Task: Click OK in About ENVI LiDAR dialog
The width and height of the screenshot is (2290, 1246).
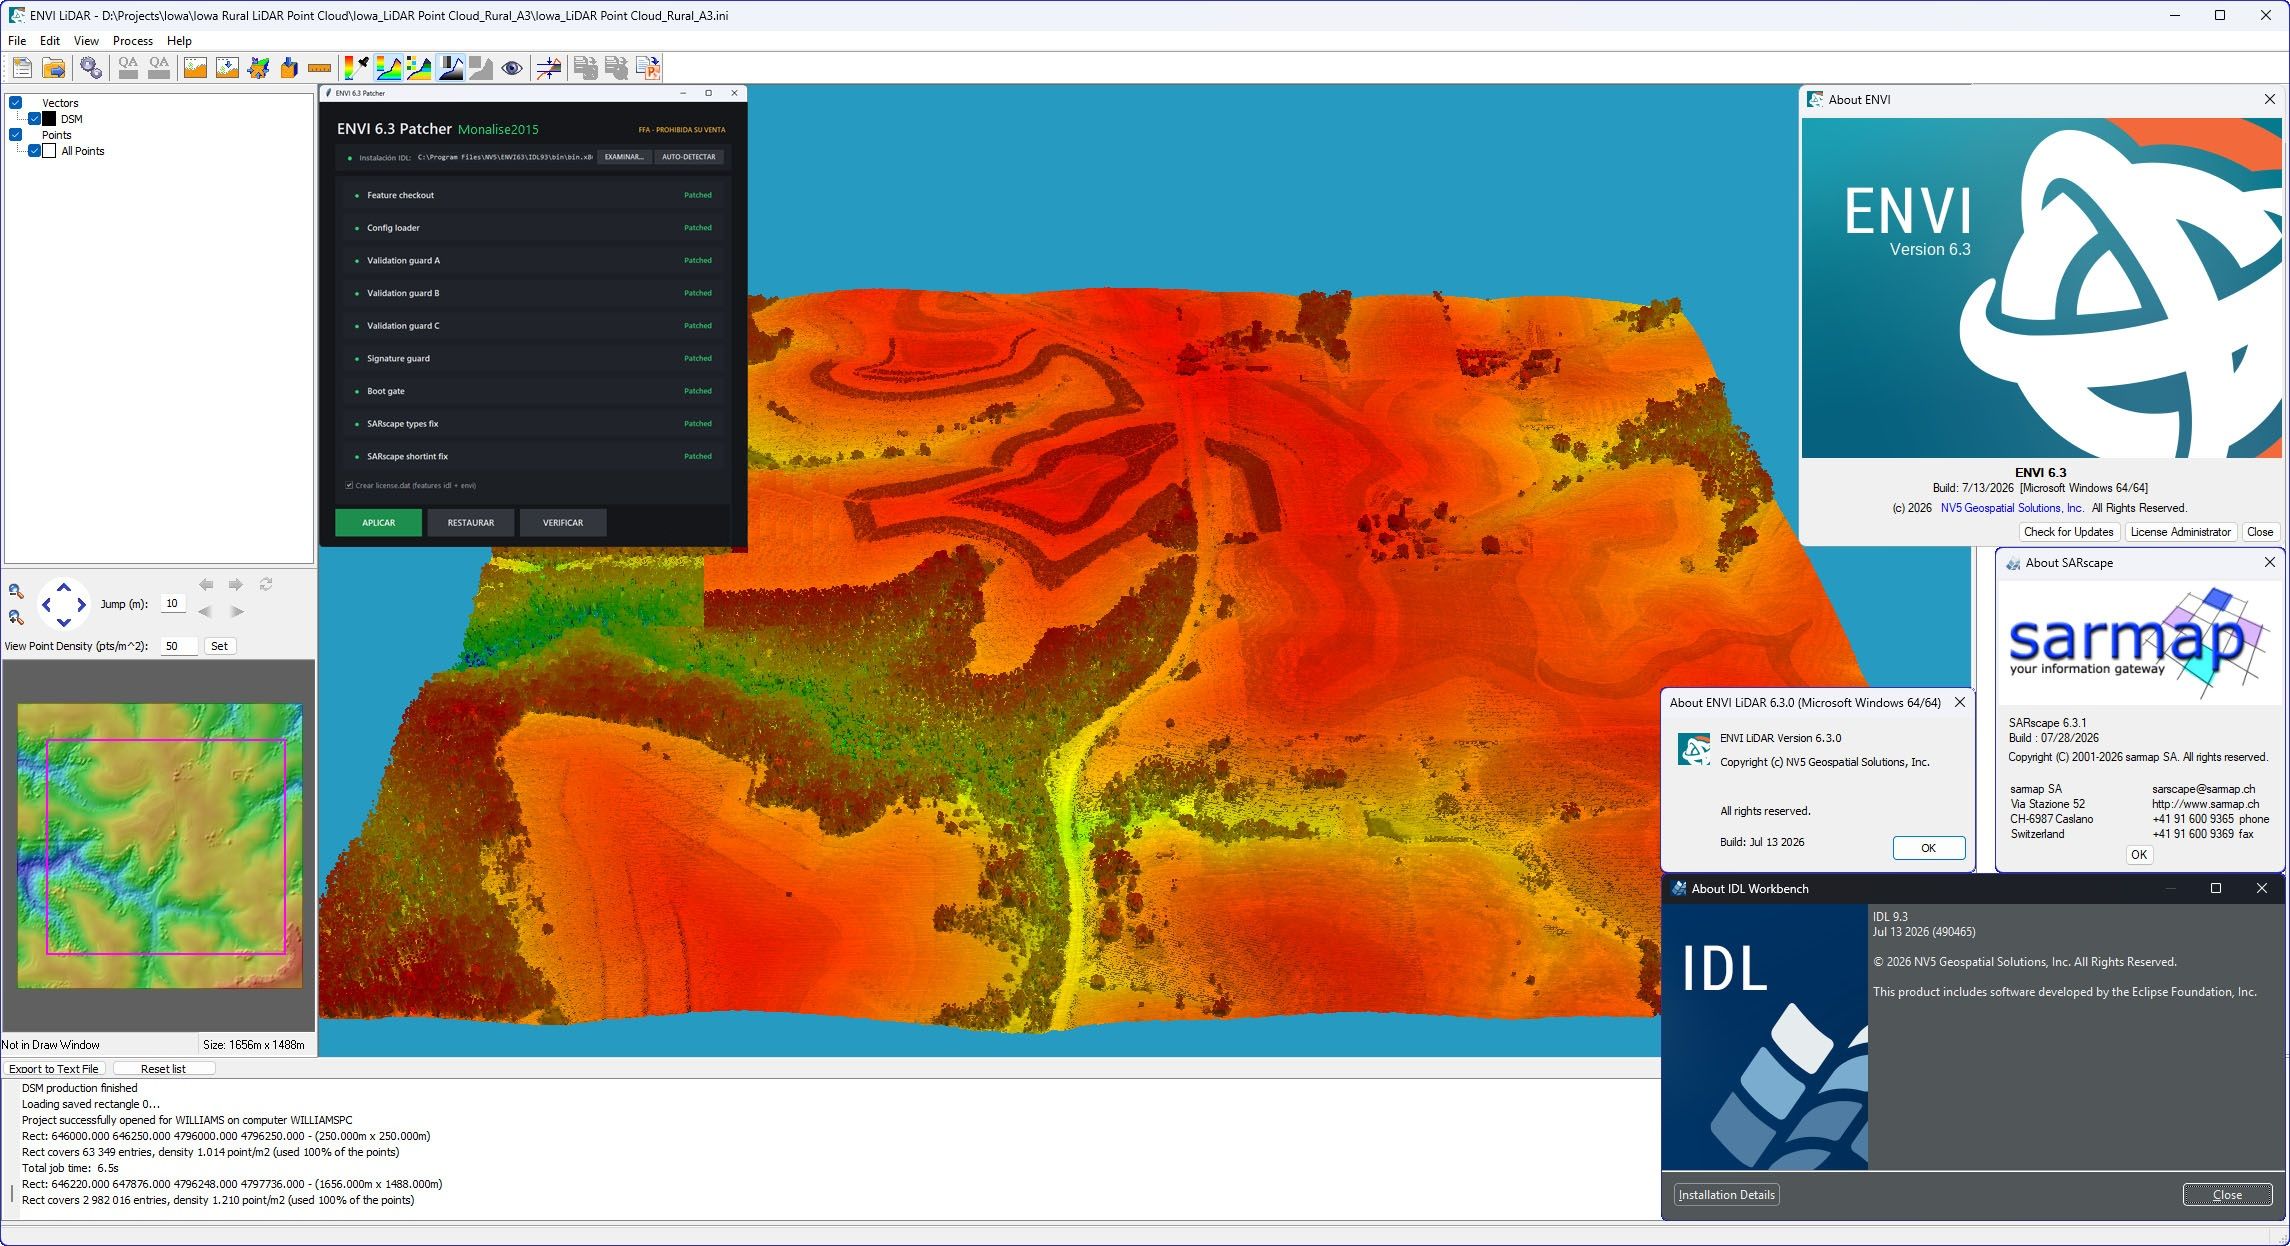Action: click(x=1929, y=848)
